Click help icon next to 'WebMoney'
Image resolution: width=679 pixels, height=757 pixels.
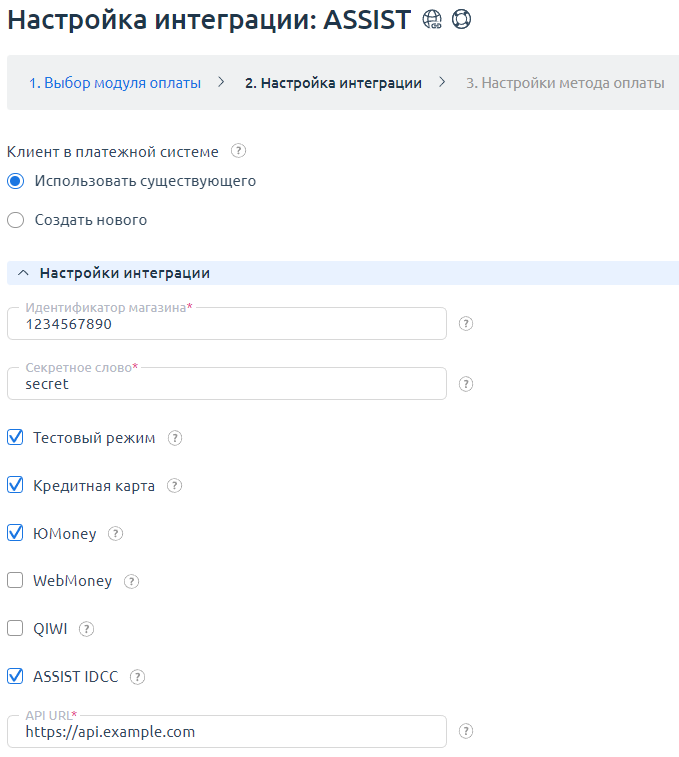(x=132, y=581)
